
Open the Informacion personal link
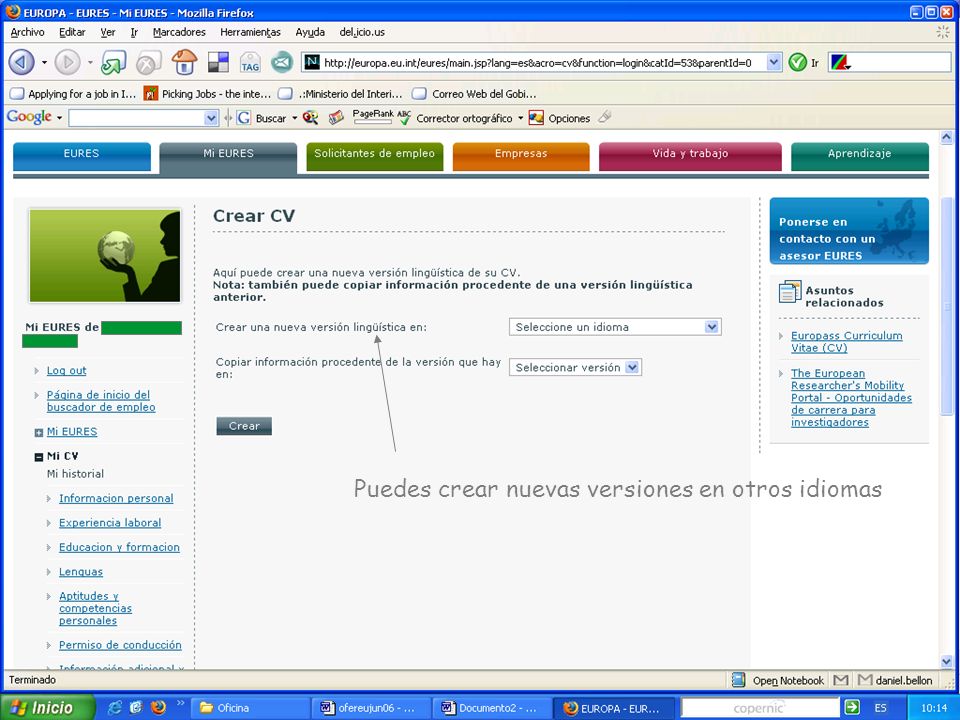(x=116, y=498)
